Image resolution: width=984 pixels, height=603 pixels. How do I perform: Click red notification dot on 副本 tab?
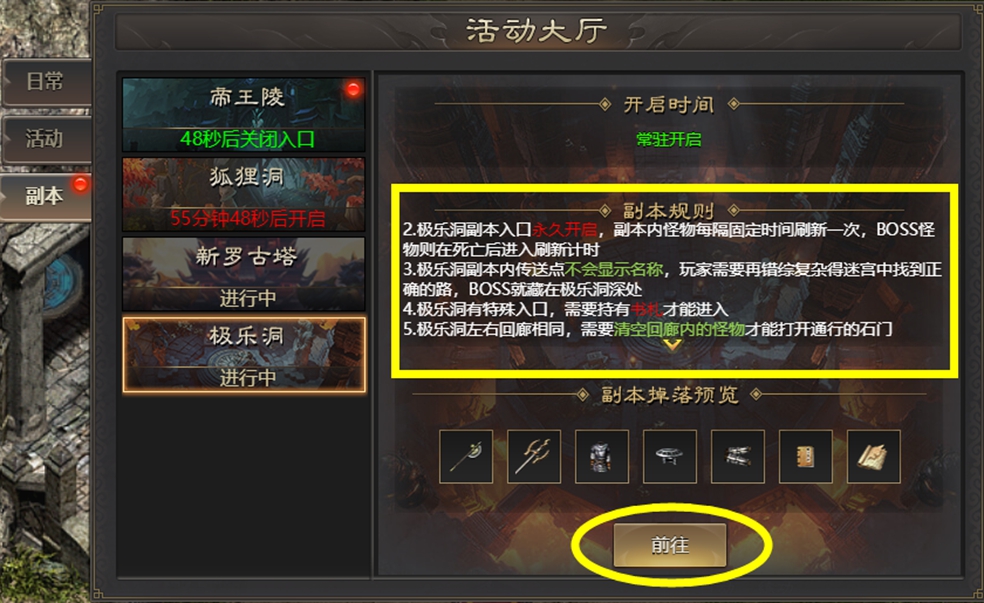point(80,184)
